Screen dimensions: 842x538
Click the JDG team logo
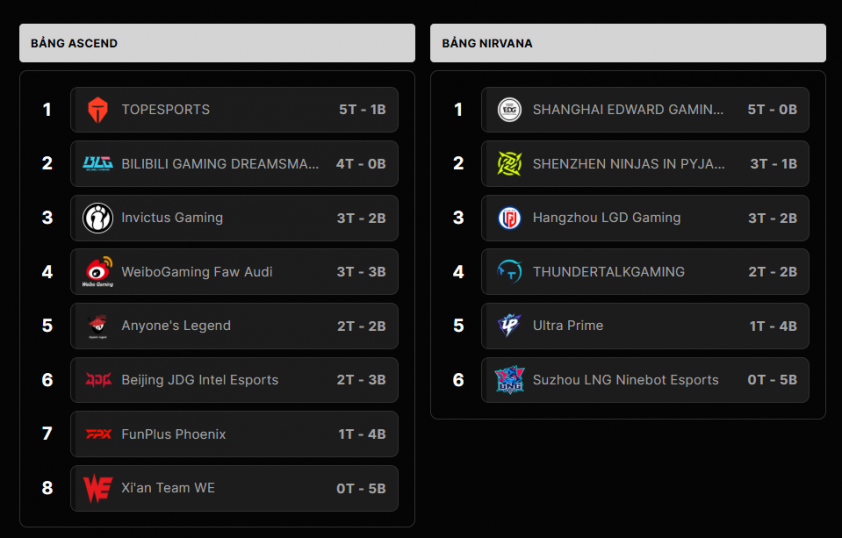point(98,380)
